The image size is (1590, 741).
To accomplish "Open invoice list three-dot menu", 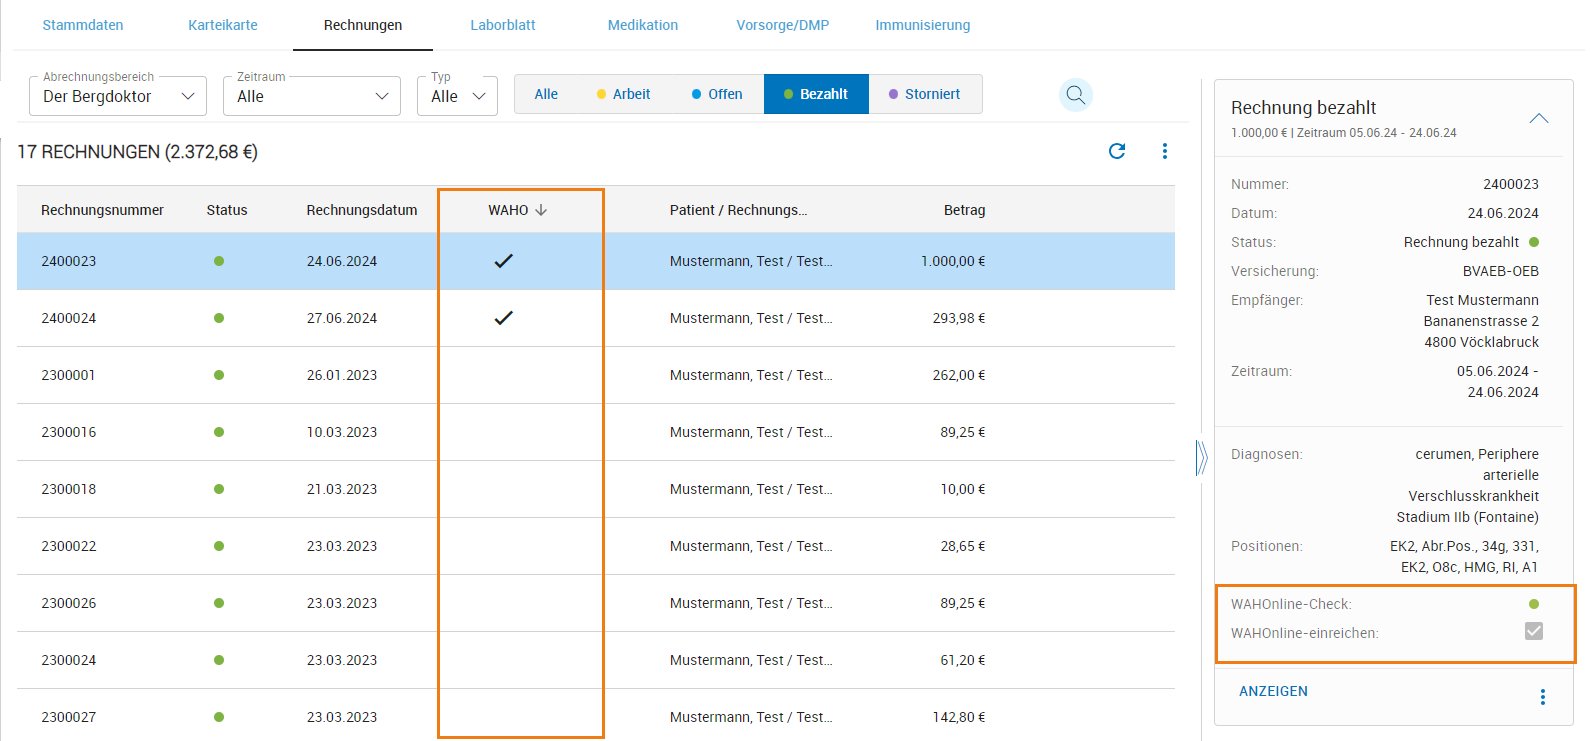I will coord(1164,151).
